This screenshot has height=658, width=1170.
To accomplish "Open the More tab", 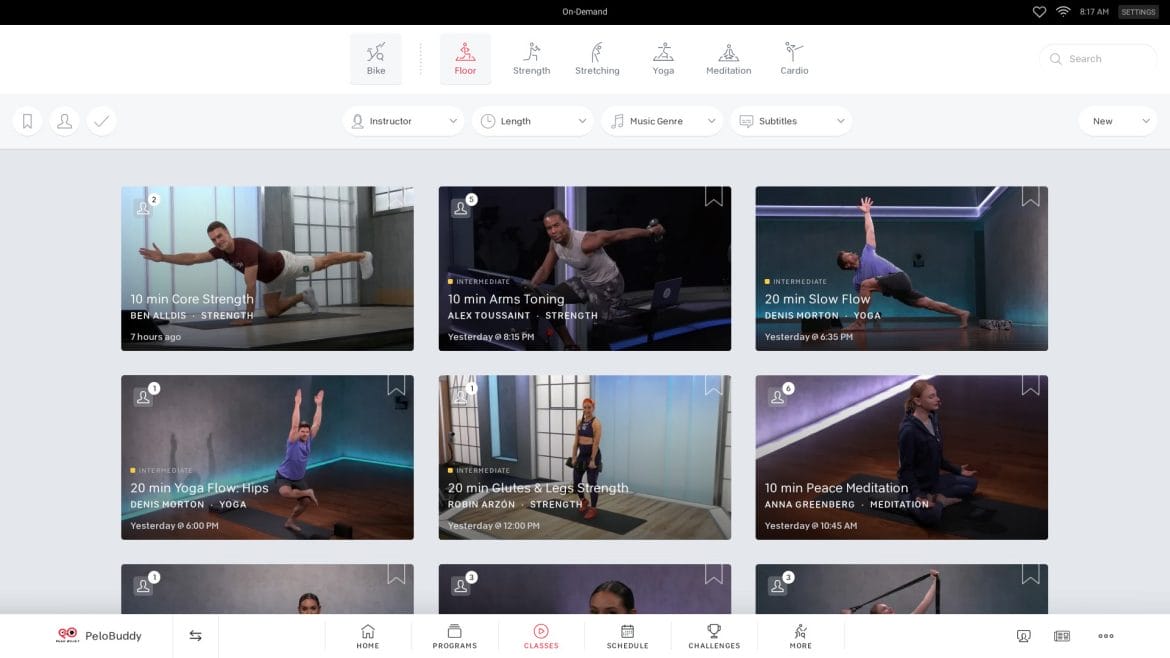I will point(801,636).
